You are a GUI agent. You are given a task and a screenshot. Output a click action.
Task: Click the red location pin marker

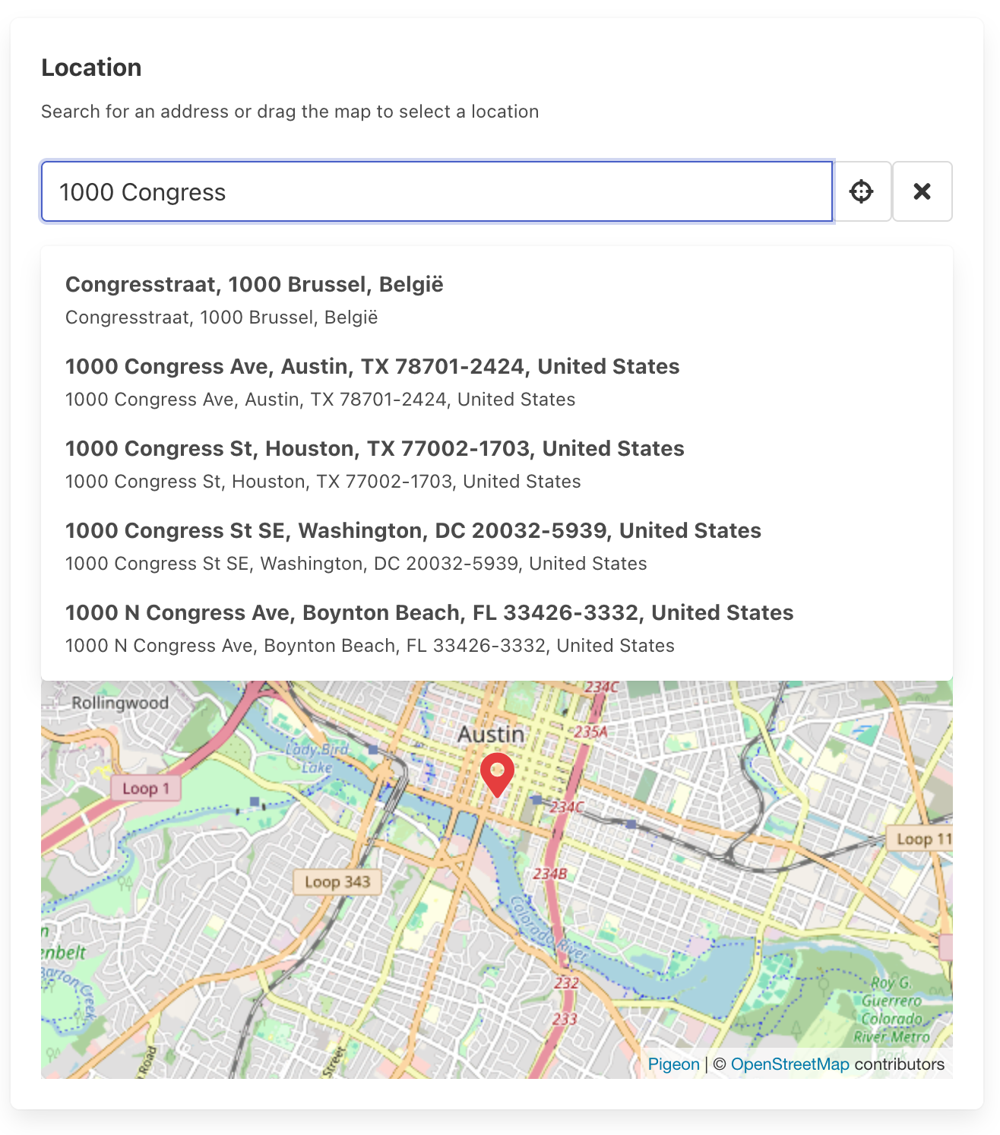498,775
